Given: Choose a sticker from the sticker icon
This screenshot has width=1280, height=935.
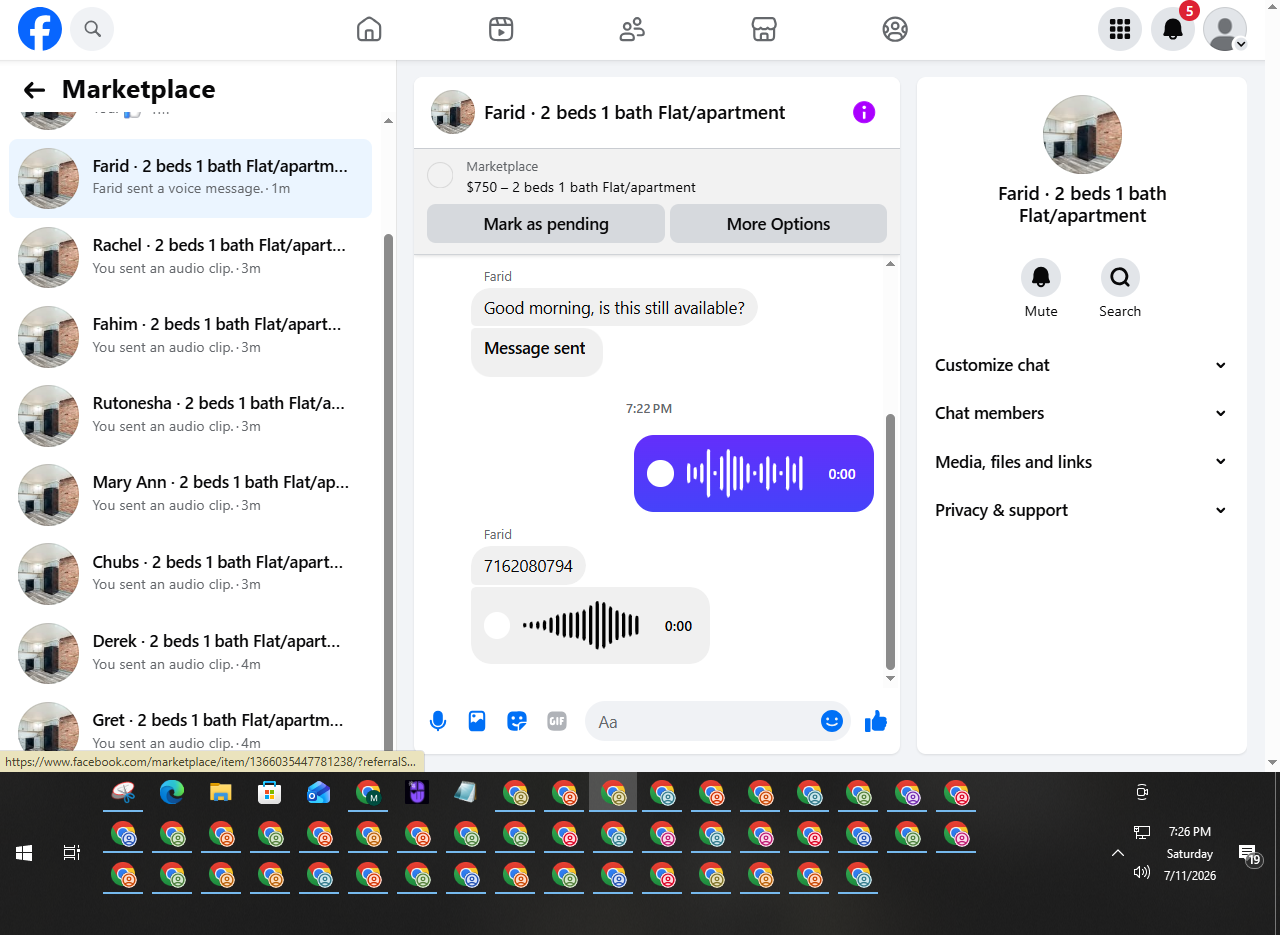Looking at the screenshot, I should click(517, 721).
